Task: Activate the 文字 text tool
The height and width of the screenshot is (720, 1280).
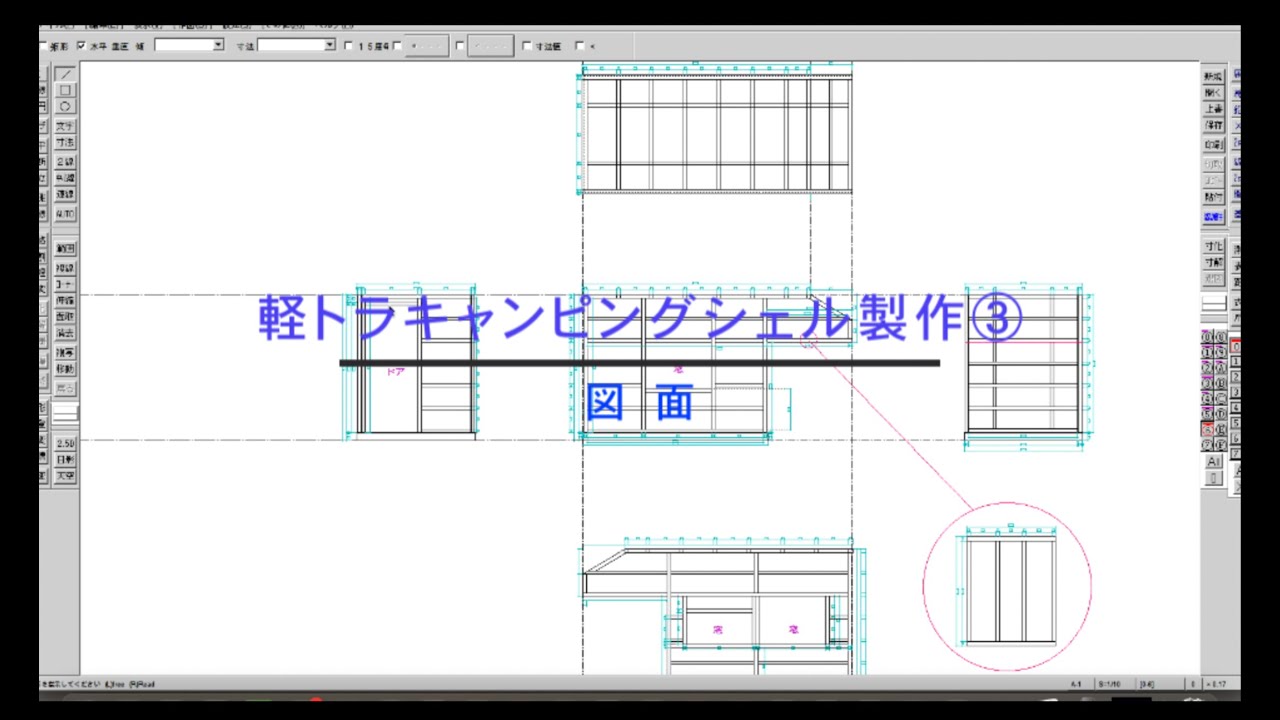Action: point(65,127)
